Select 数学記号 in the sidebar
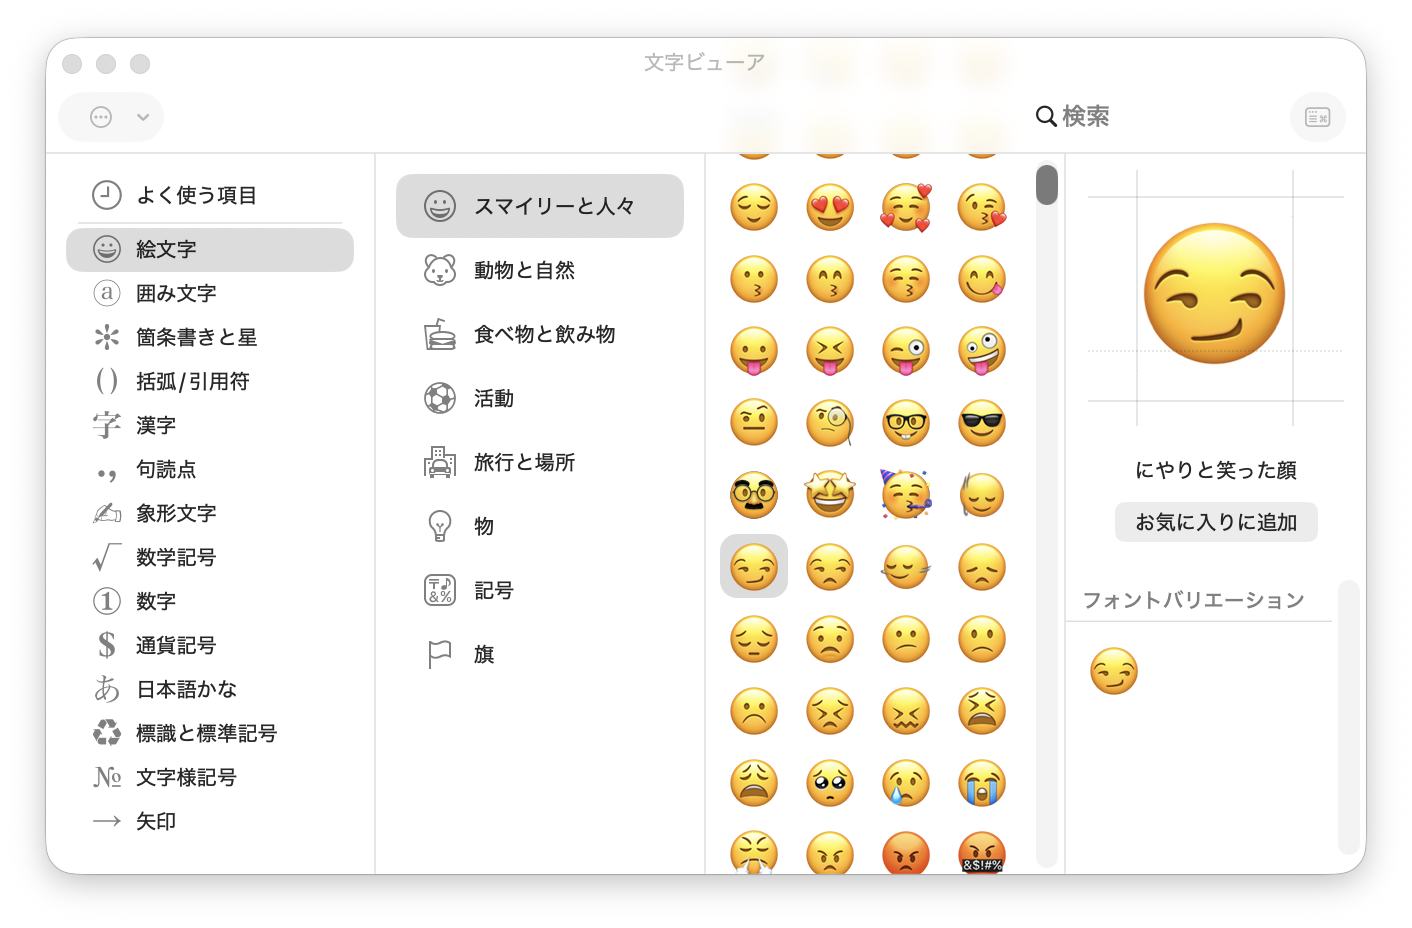 click(176, 557)
